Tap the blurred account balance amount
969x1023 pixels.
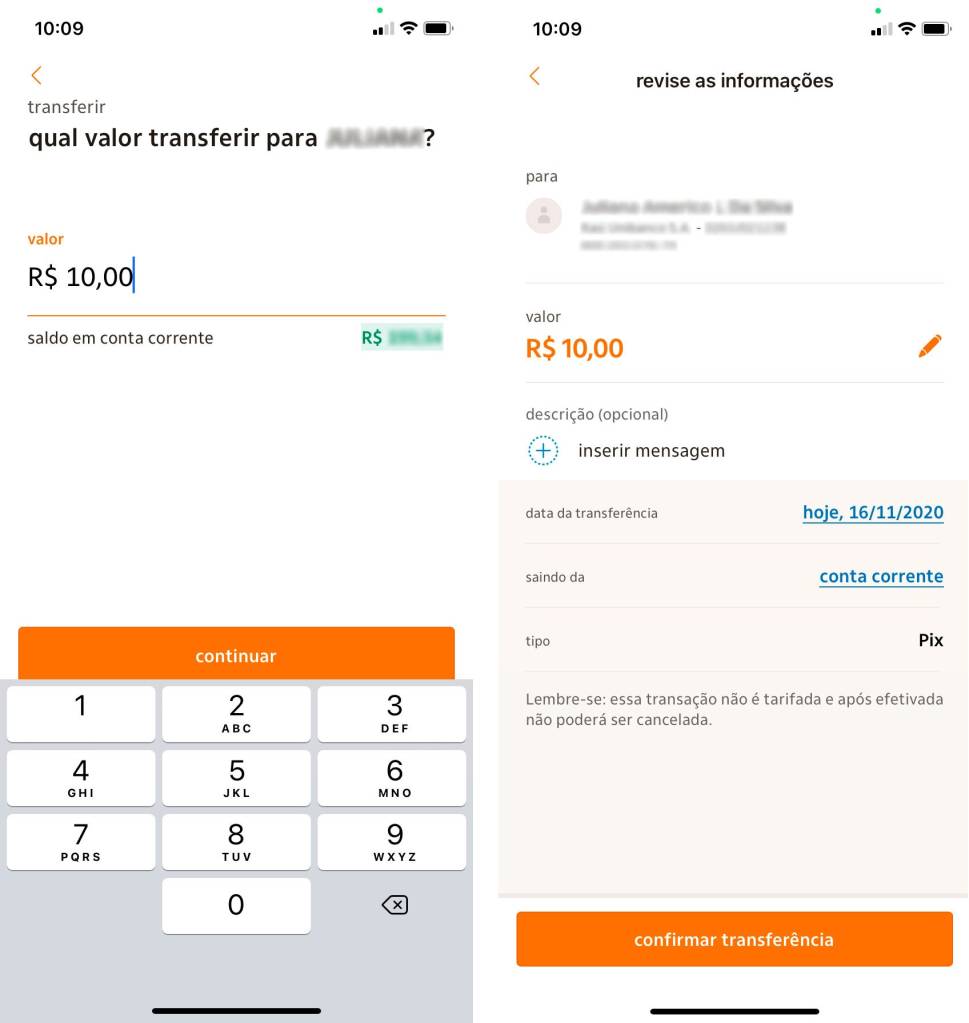click(414, 338)
